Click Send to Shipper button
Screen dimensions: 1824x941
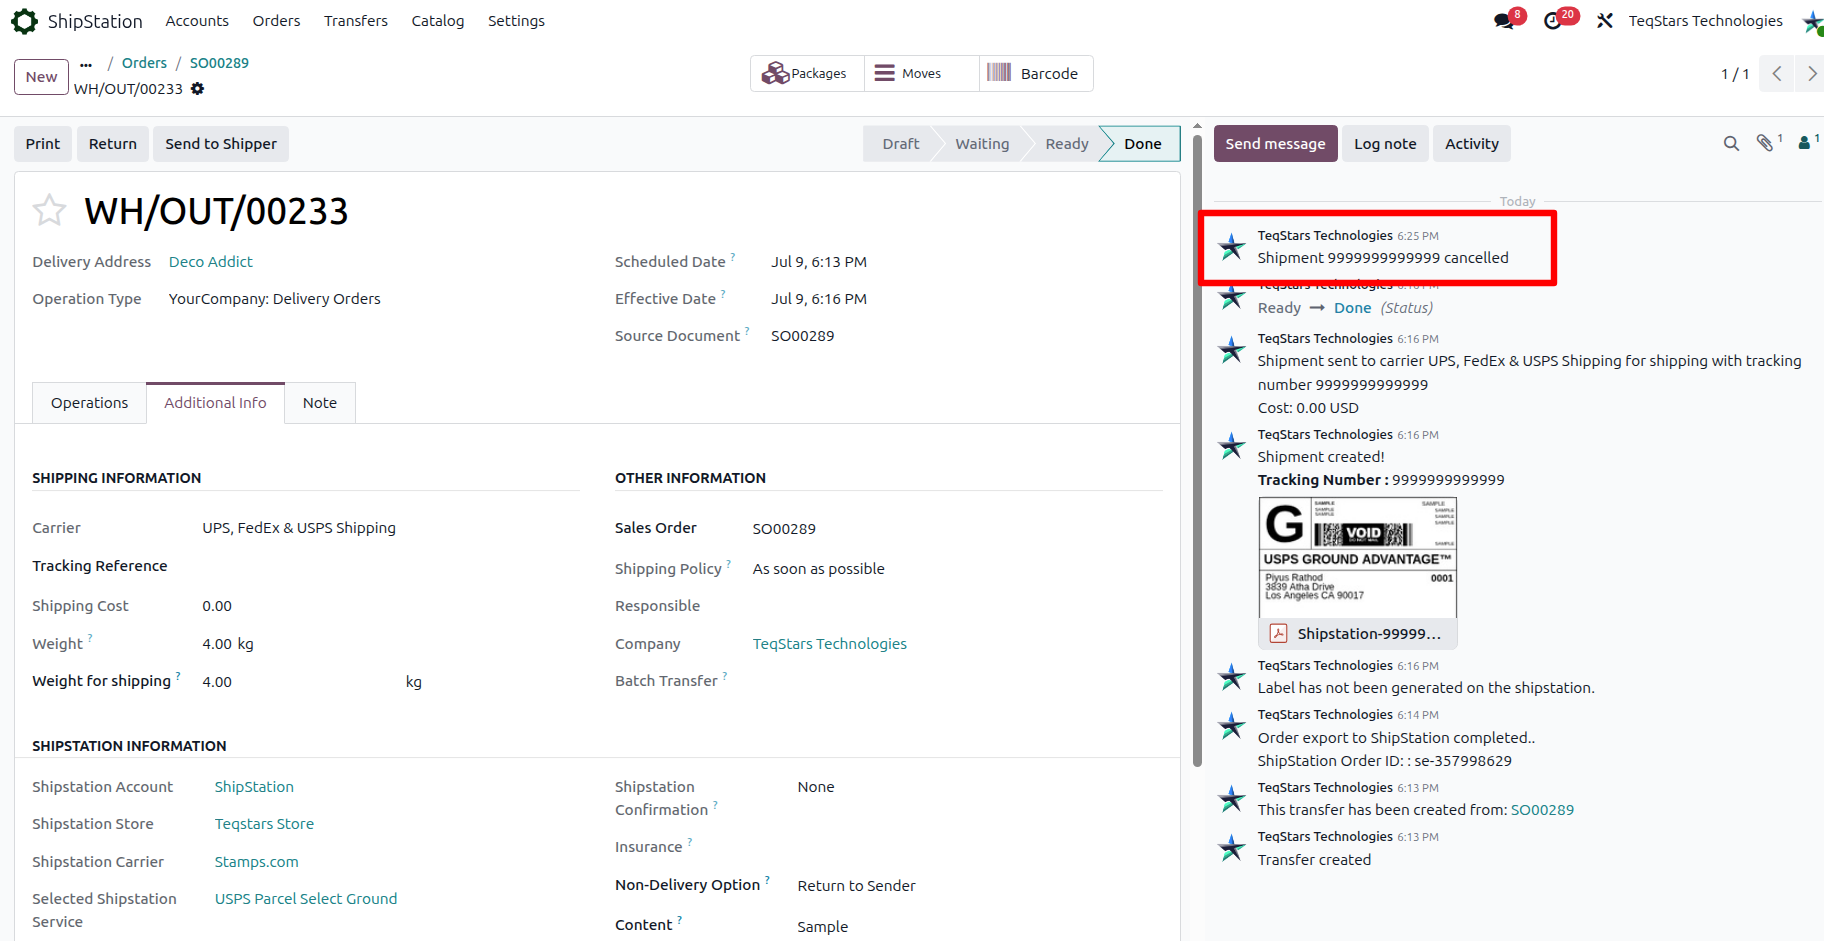pos(221,144)
